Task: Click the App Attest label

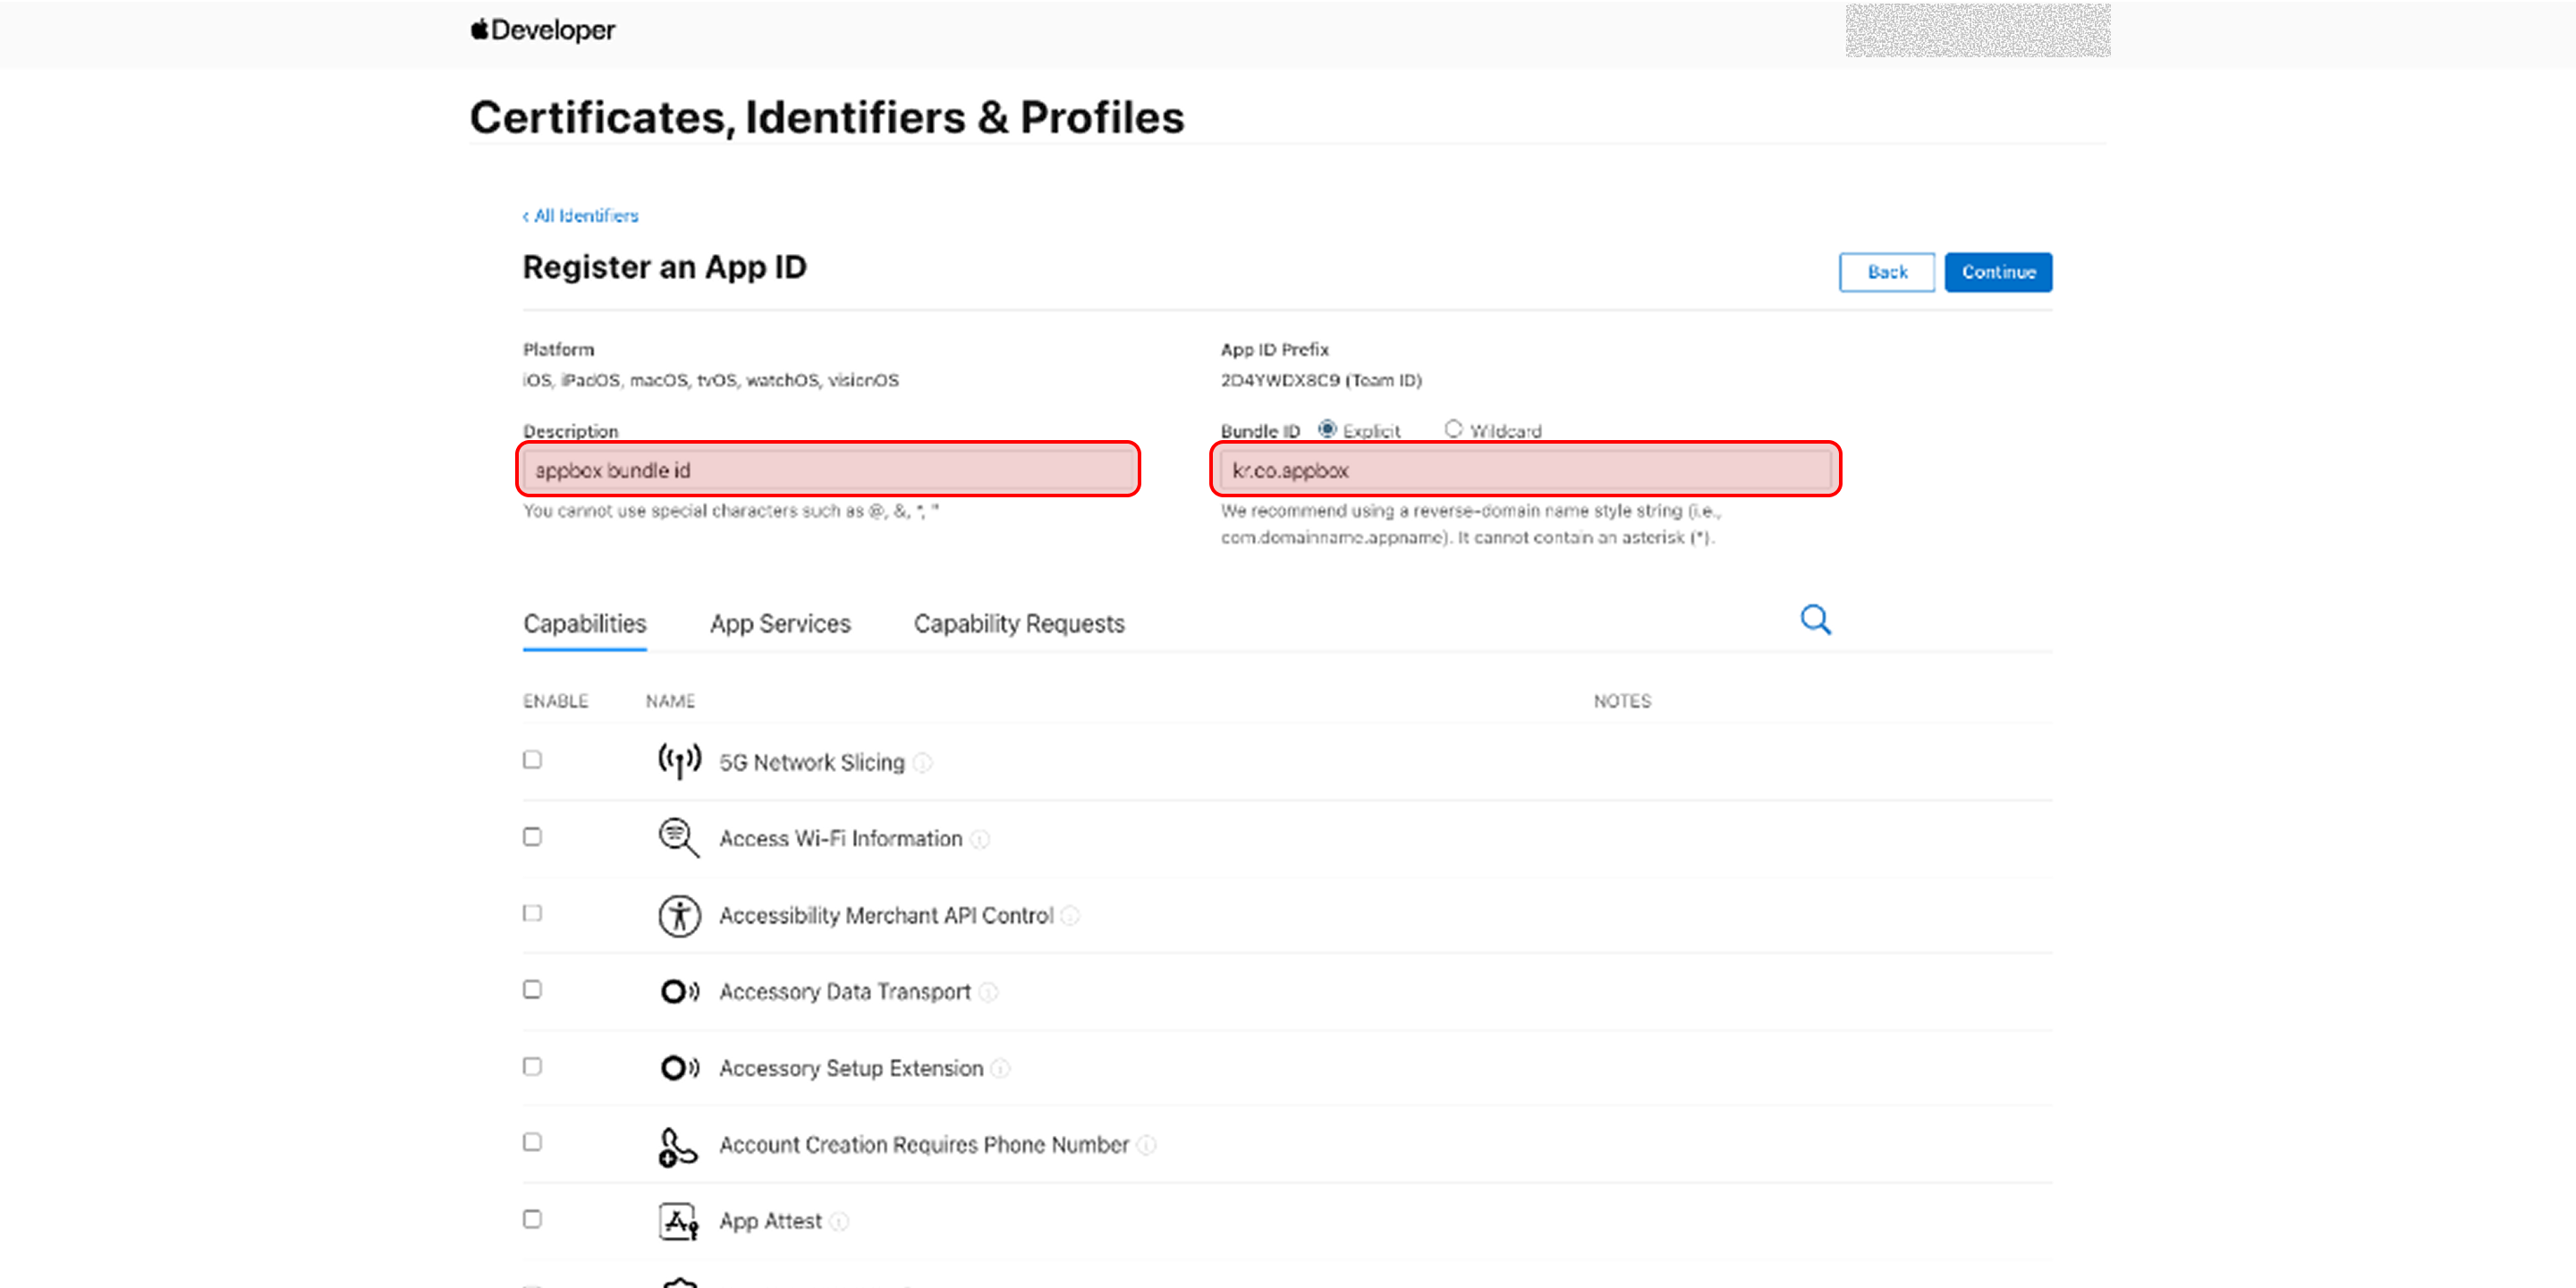Action: [x=771, y=1222]
